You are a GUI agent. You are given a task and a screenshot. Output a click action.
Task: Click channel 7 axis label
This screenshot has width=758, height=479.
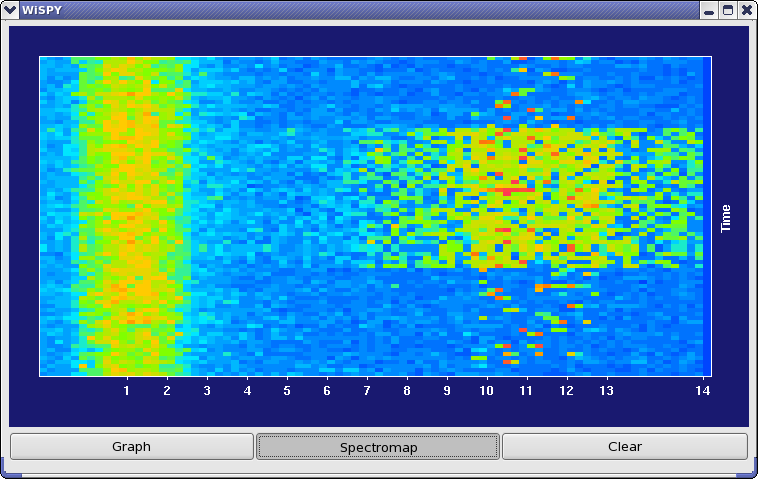[x=367, y=391]
